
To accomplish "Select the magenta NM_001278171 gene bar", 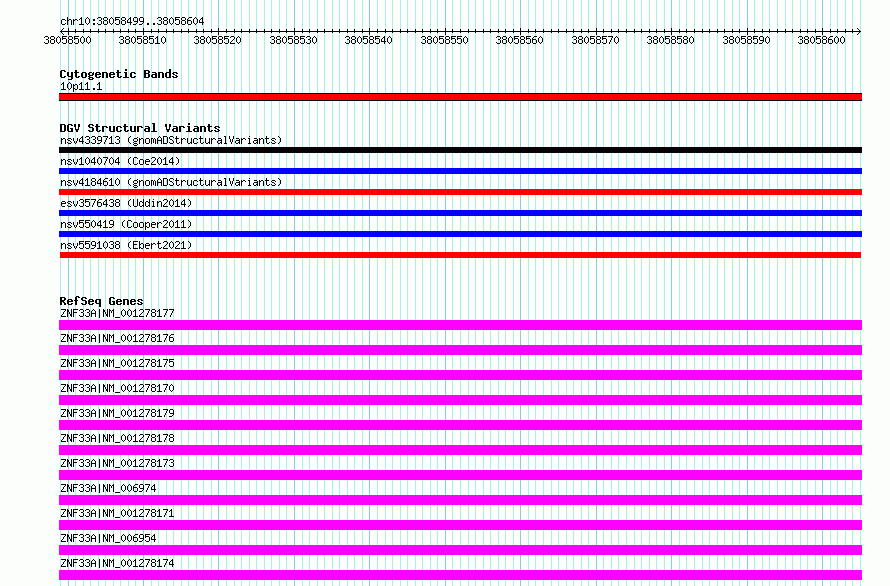I will 460,525.
